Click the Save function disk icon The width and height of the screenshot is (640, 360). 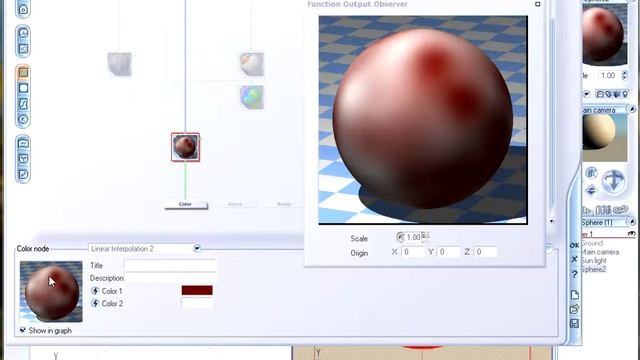pyautogui.click(x=574, y=324)
